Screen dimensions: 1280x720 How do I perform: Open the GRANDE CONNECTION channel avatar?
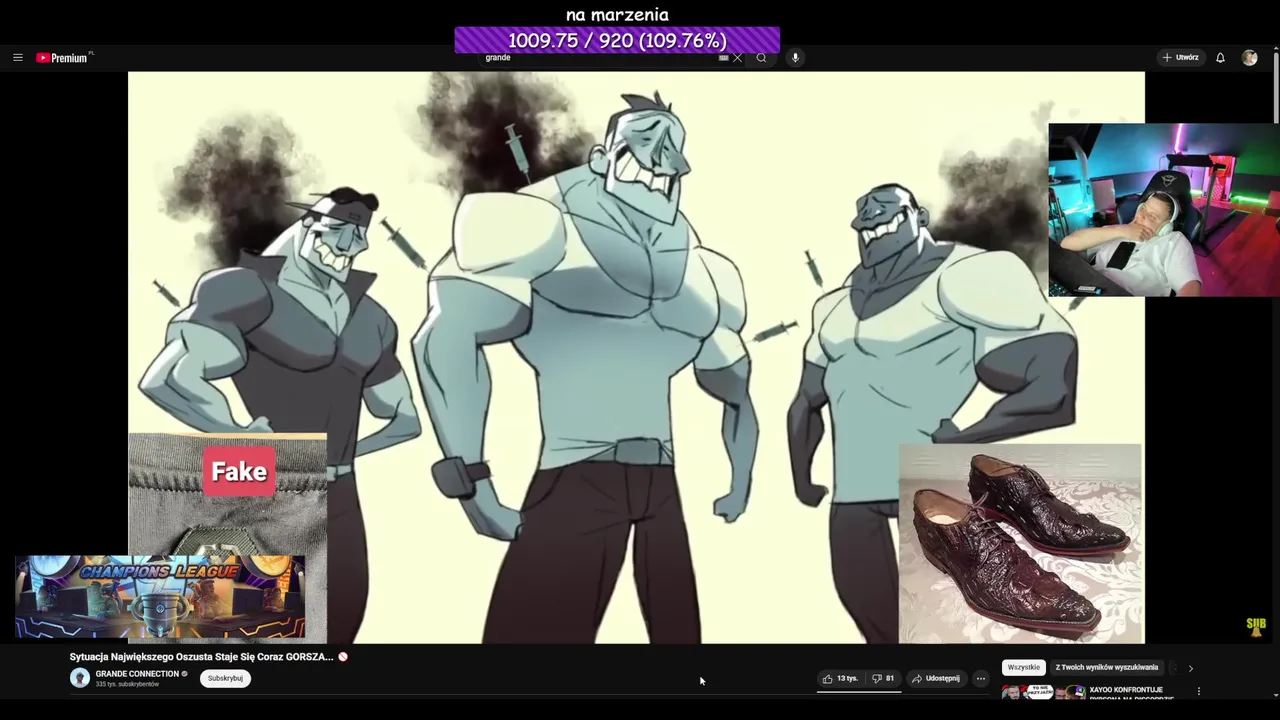pyautogui.click(x=80, y=678)
